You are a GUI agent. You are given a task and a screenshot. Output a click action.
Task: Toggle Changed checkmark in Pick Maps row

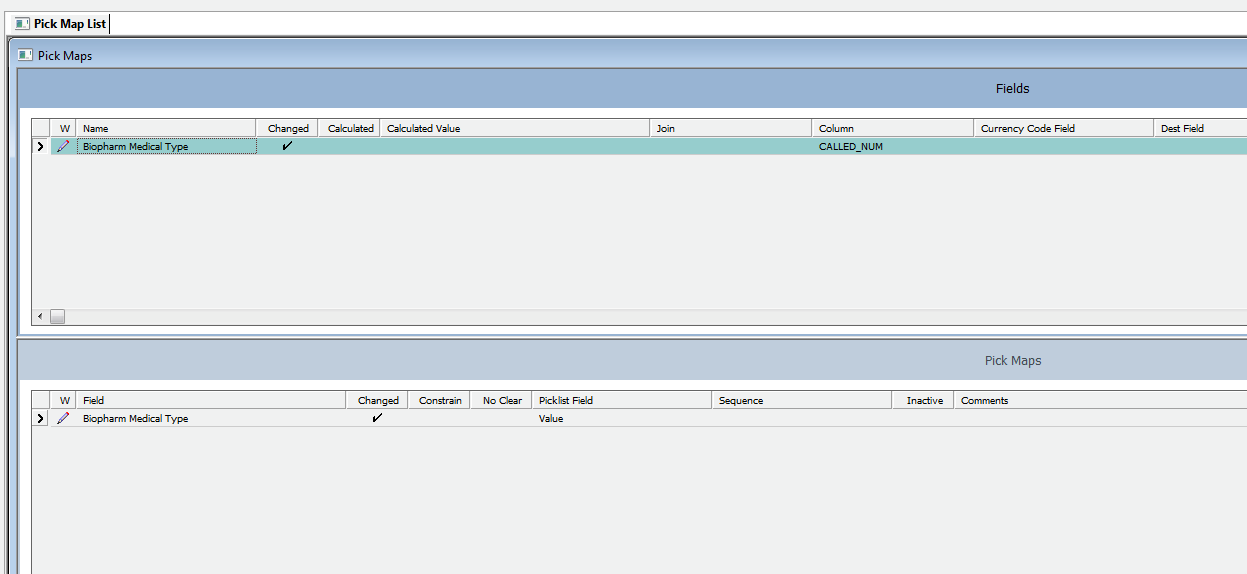[x=377, y=418]
